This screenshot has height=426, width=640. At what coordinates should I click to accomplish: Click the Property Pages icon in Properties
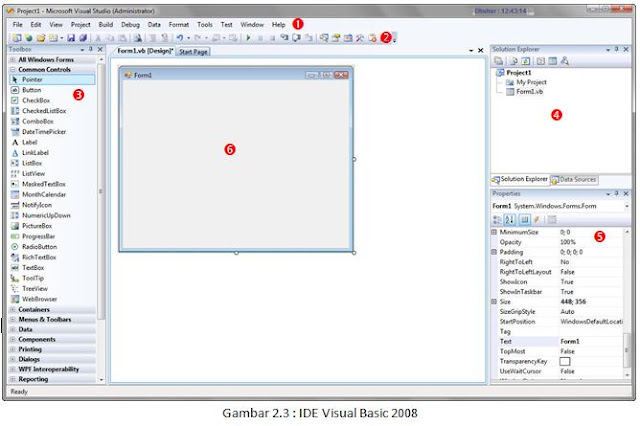click(x=552, y=220)
